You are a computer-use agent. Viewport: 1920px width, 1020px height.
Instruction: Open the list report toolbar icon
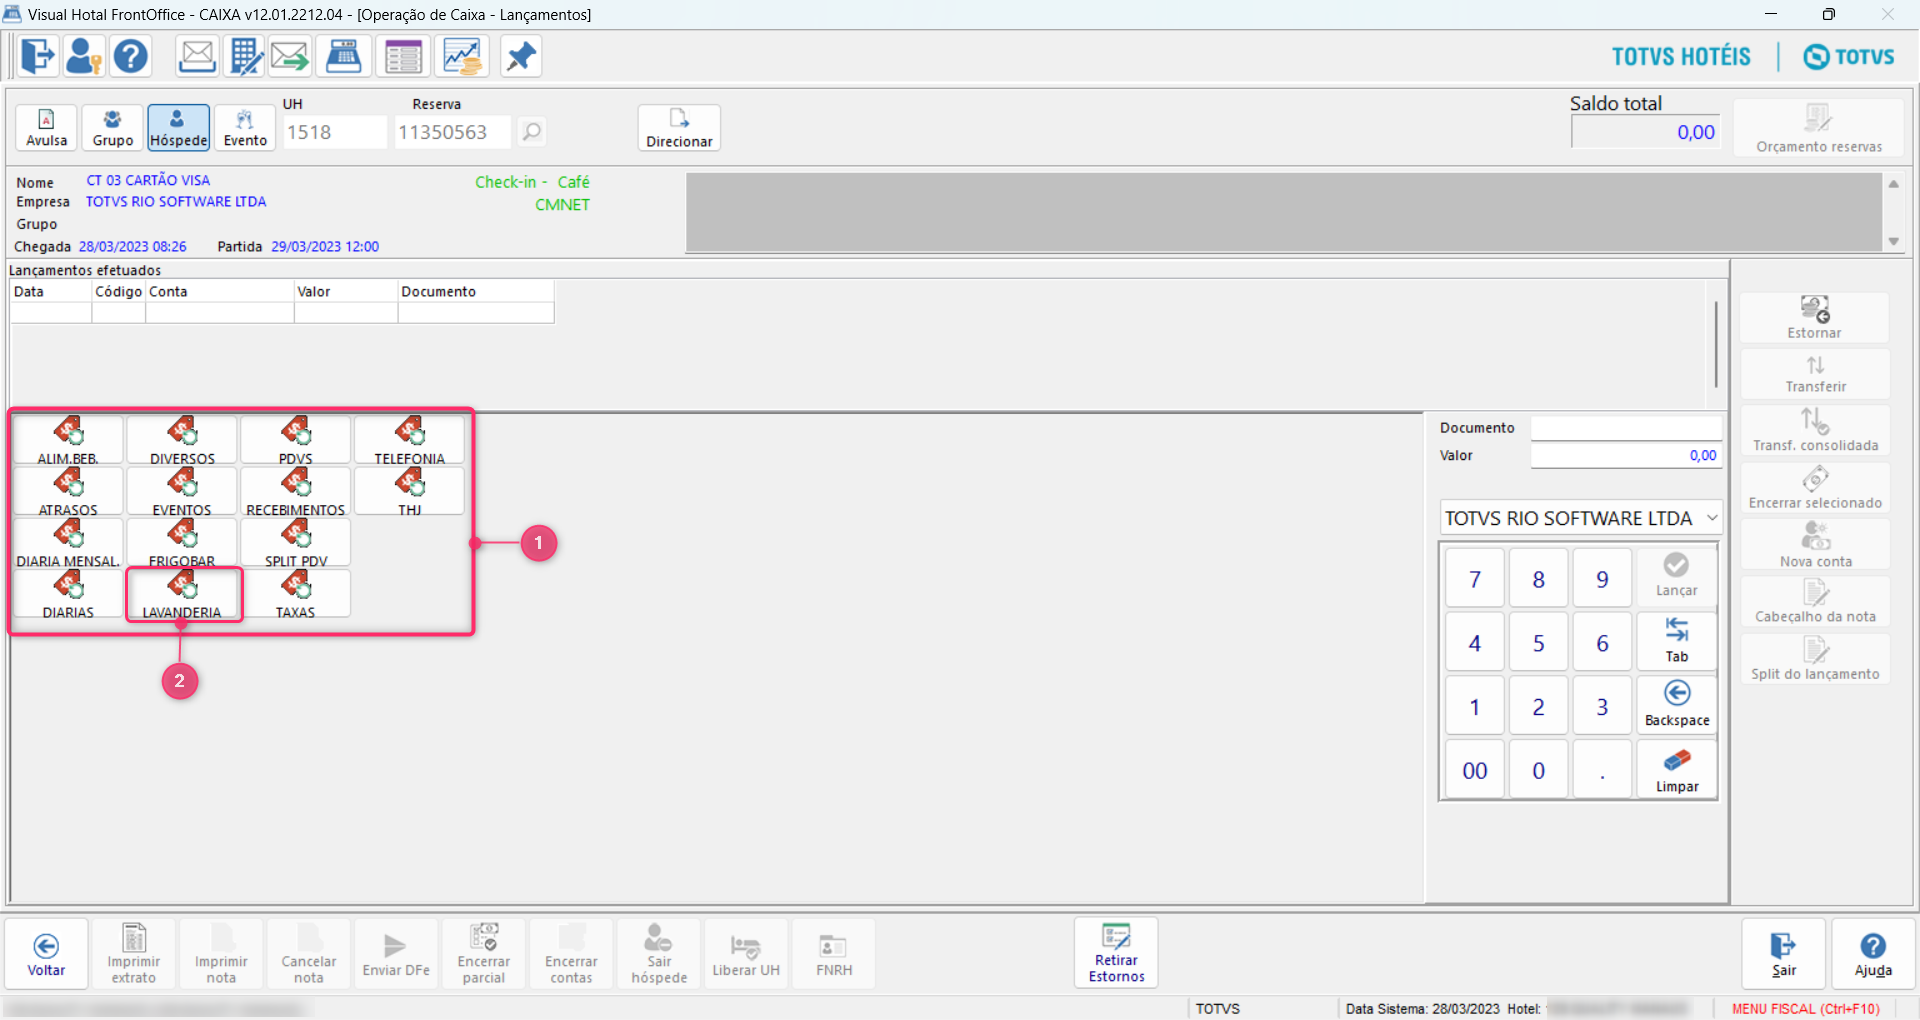point(403,56)
